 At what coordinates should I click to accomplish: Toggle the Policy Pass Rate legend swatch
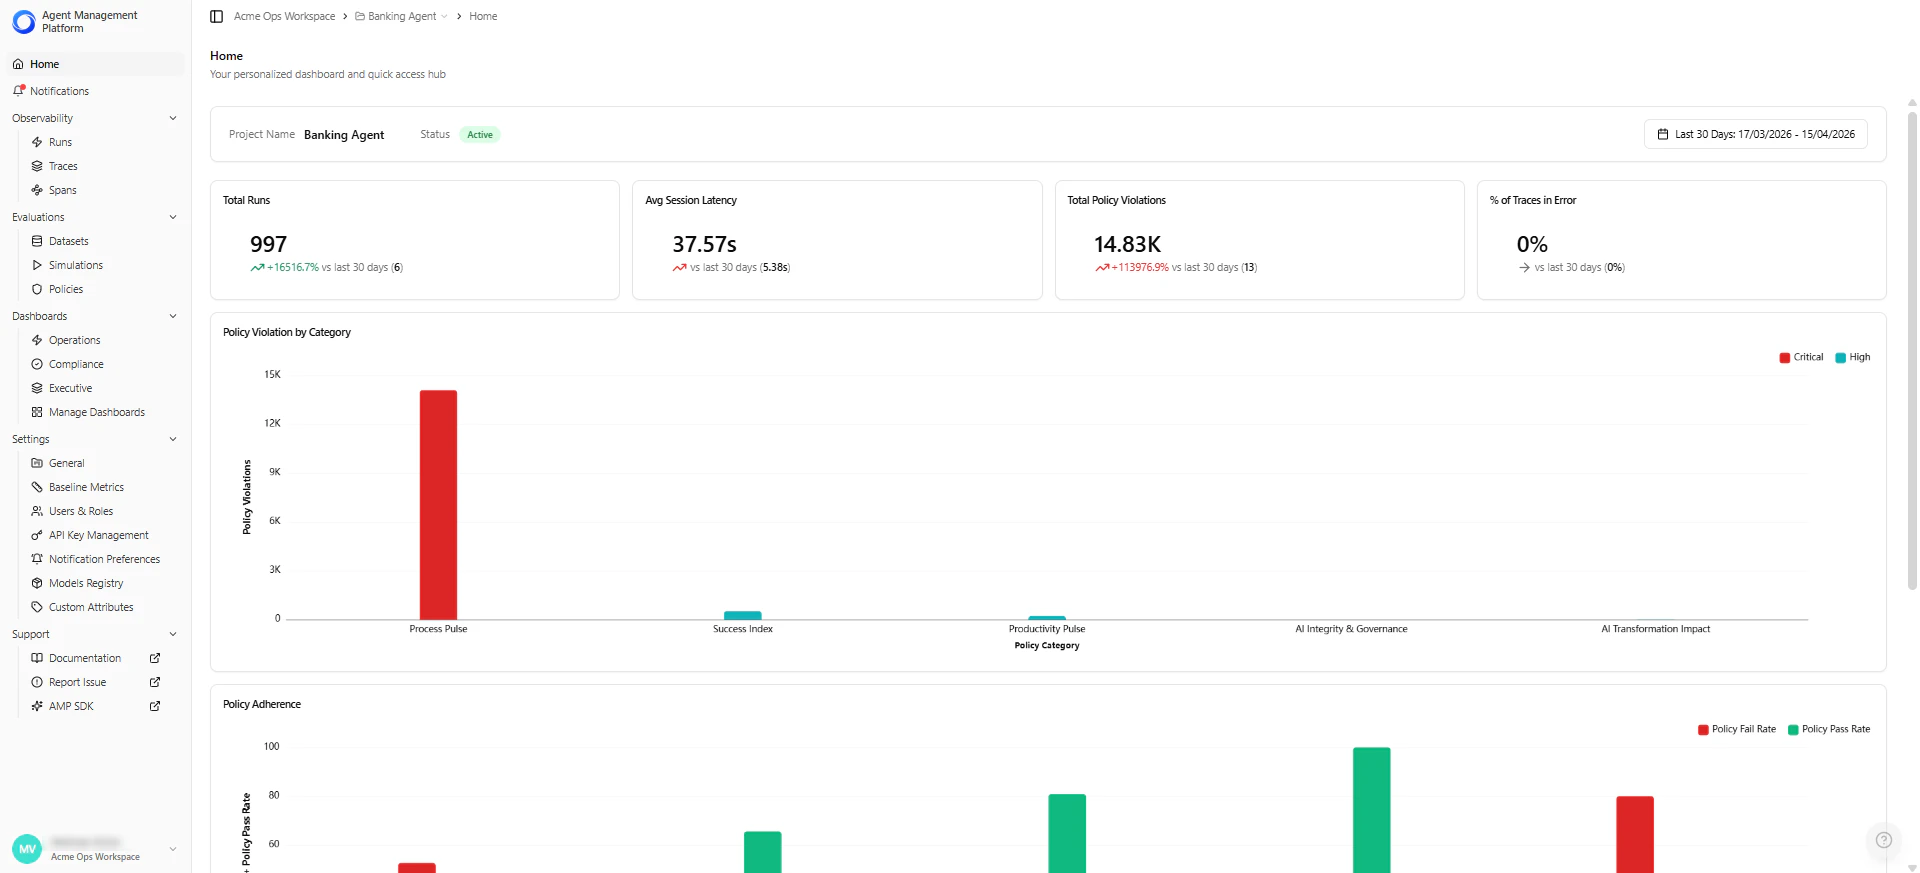(x=1793, y=730)
